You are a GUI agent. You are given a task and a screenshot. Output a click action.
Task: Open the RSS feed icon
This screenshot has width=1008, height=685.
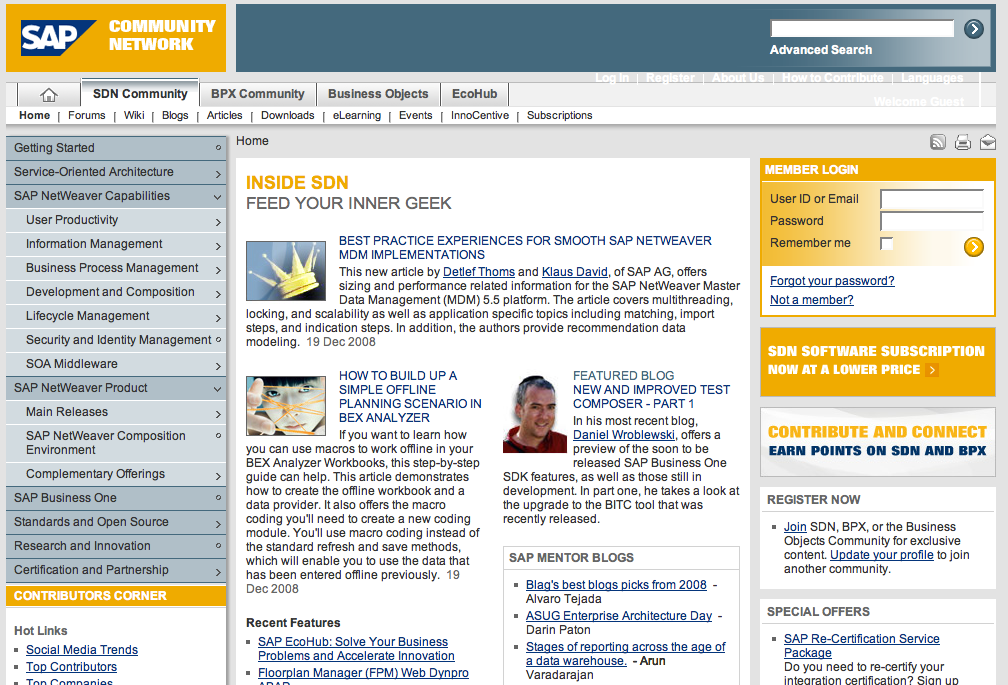(938, 142)
